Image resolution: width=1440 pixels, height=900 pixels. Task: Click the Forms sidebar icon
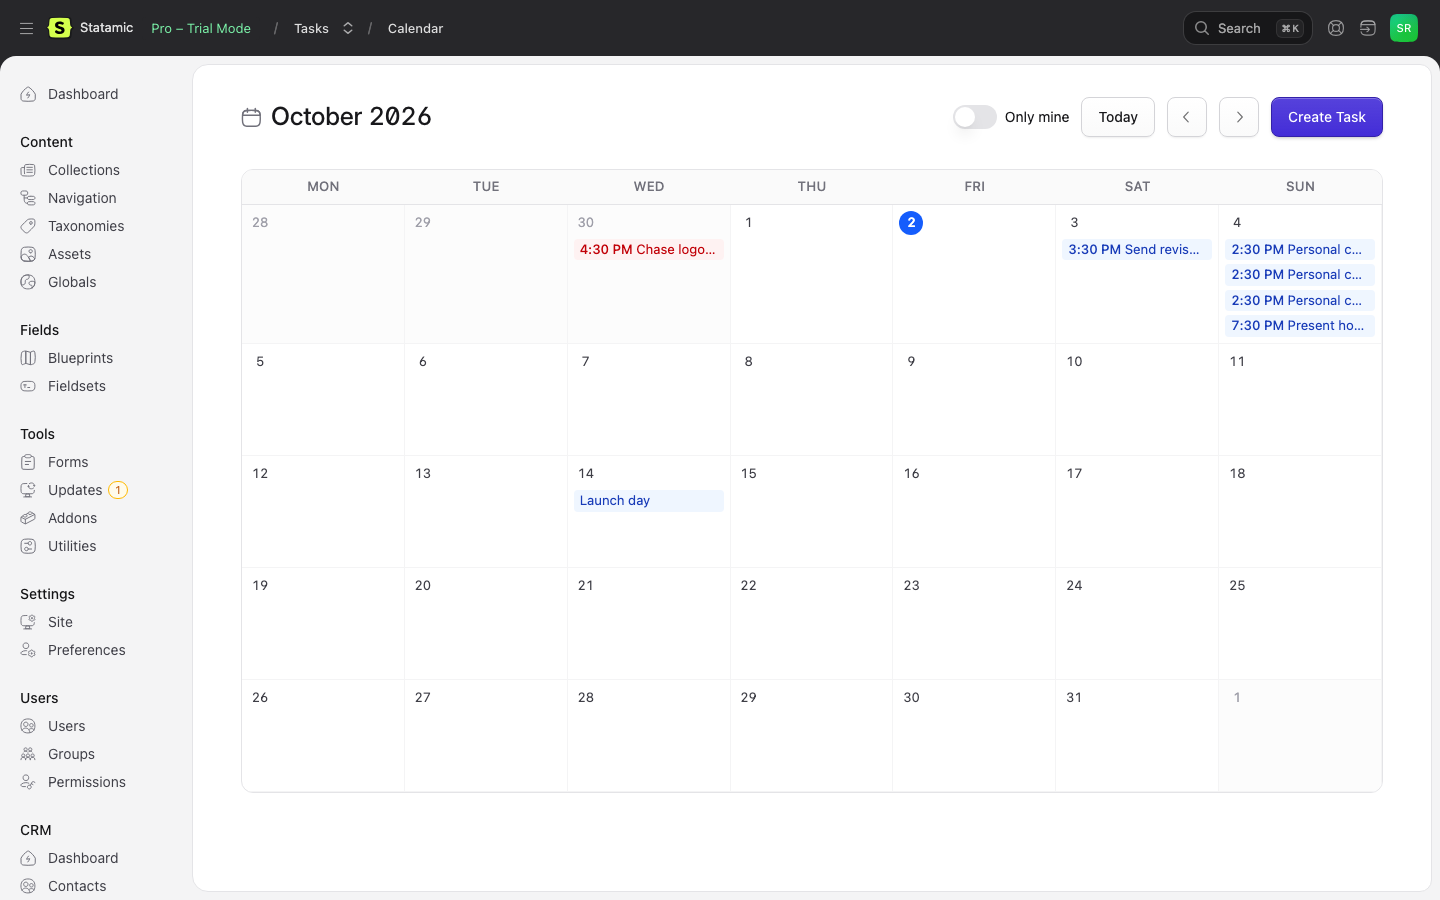28,462
